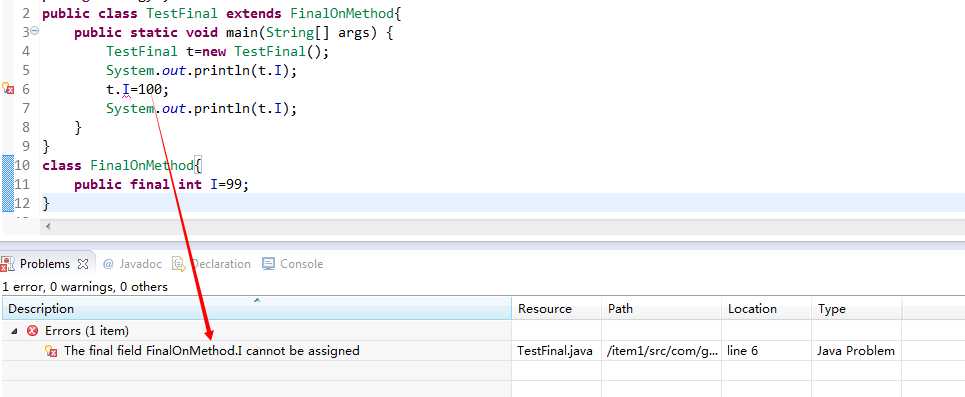Click the Type column header
965x397 pixels.
tap(856, 308)
